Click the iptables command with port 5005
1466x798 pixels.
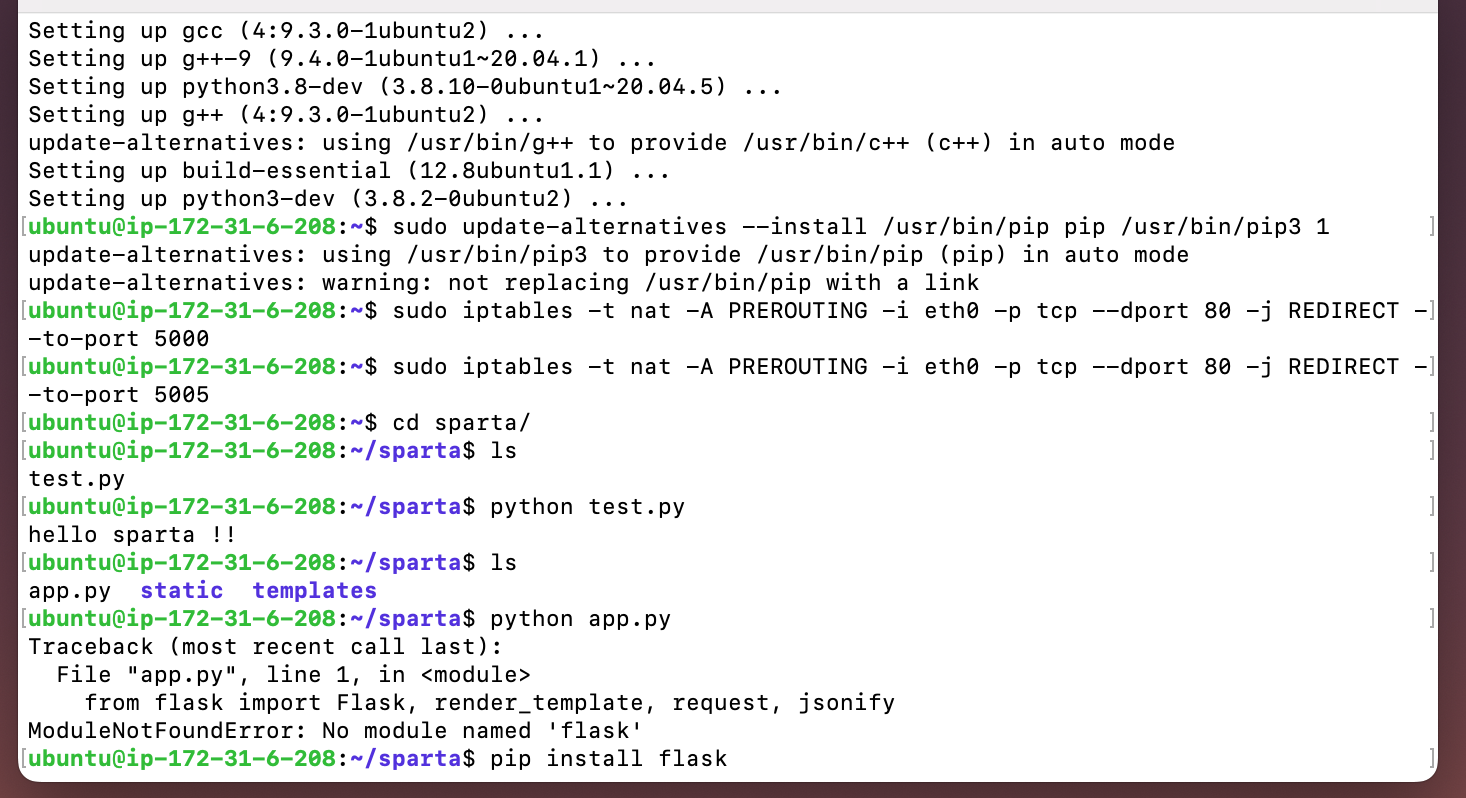728,381
